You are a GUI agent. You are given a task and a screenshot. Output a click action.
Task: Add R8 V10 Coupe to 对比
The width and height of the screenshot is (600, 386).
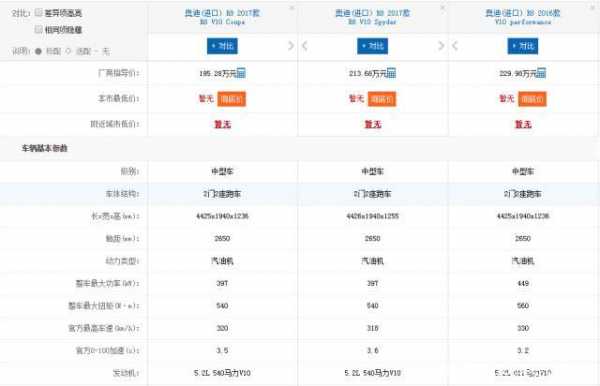(x=222, y=46)
